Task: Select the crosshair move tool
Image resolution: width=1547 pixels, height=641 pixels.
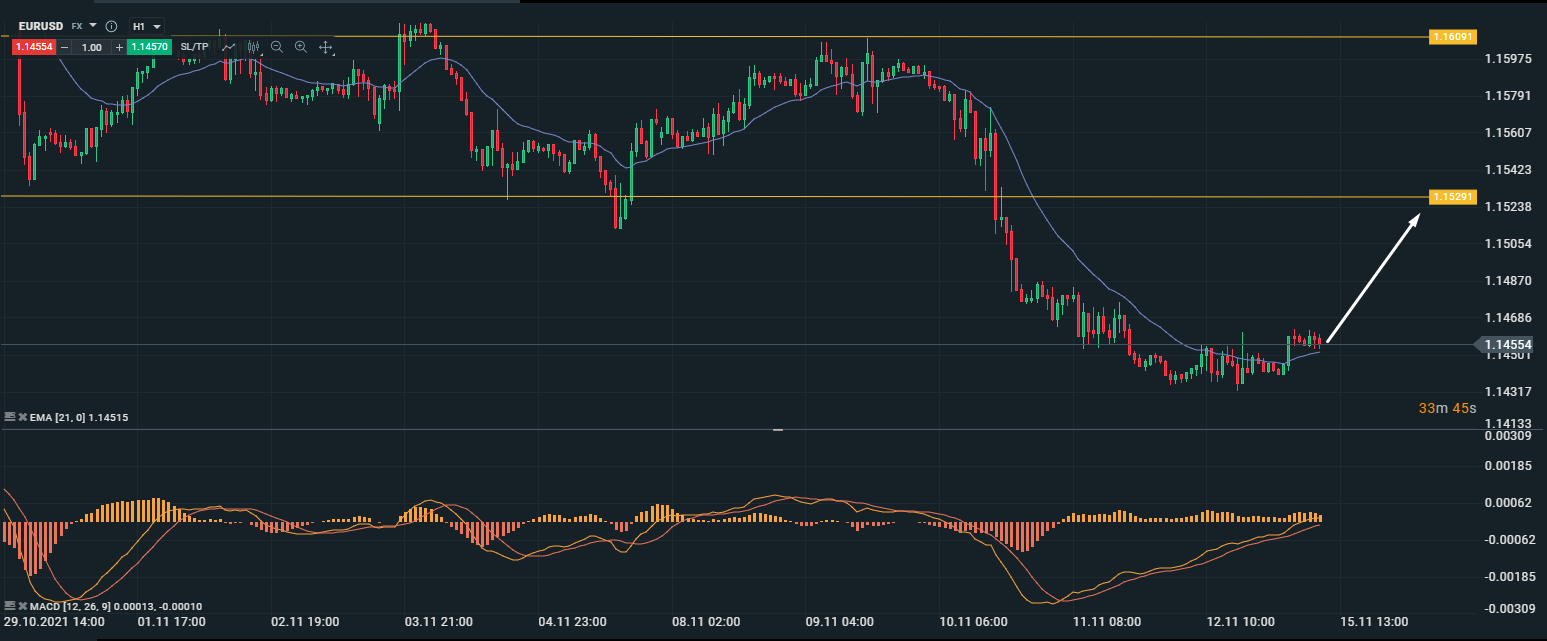Action: [x=326, y=47]
